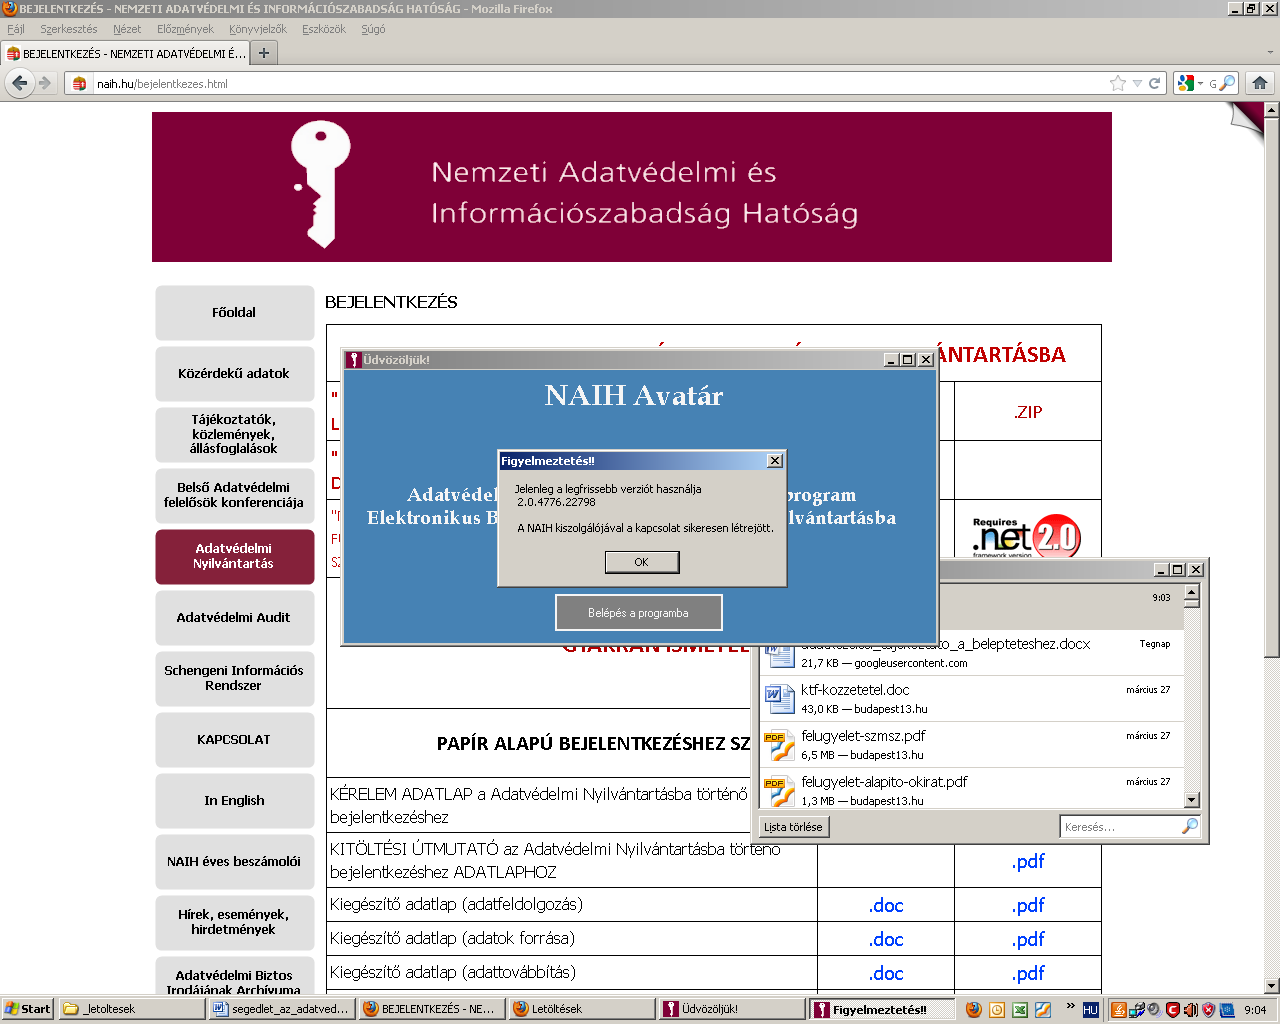Select Adatvédelmi Nyilvántartás sidebar item
Screen dimensions: 1280x1024
[234, 556]
